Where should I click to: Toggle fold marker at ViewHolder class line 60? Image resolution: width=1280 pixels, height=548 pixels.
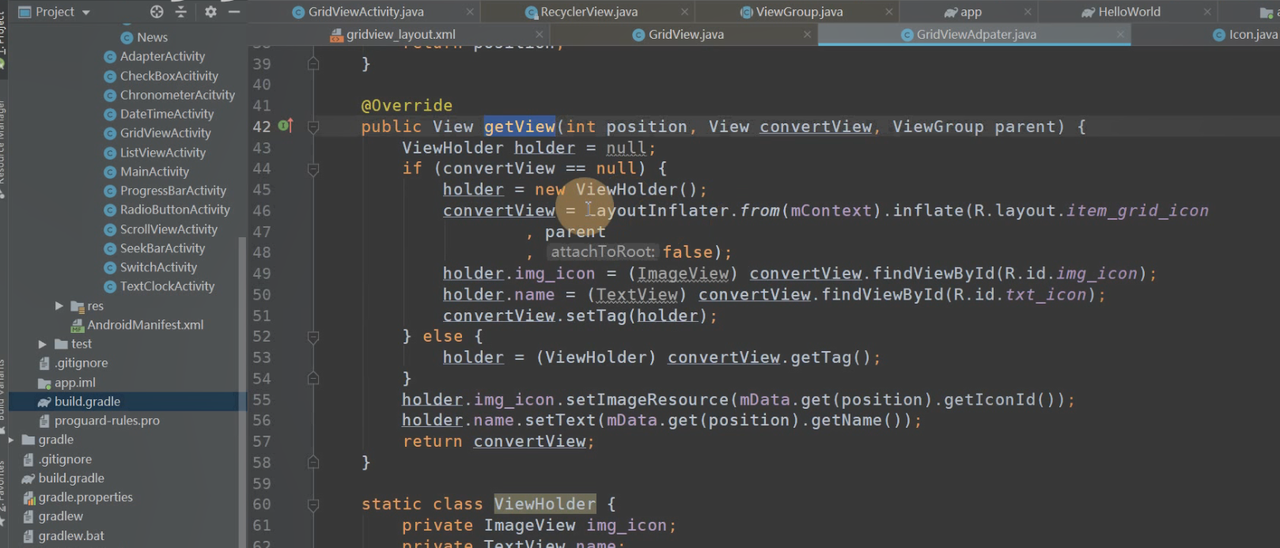[x=313, y=505]
